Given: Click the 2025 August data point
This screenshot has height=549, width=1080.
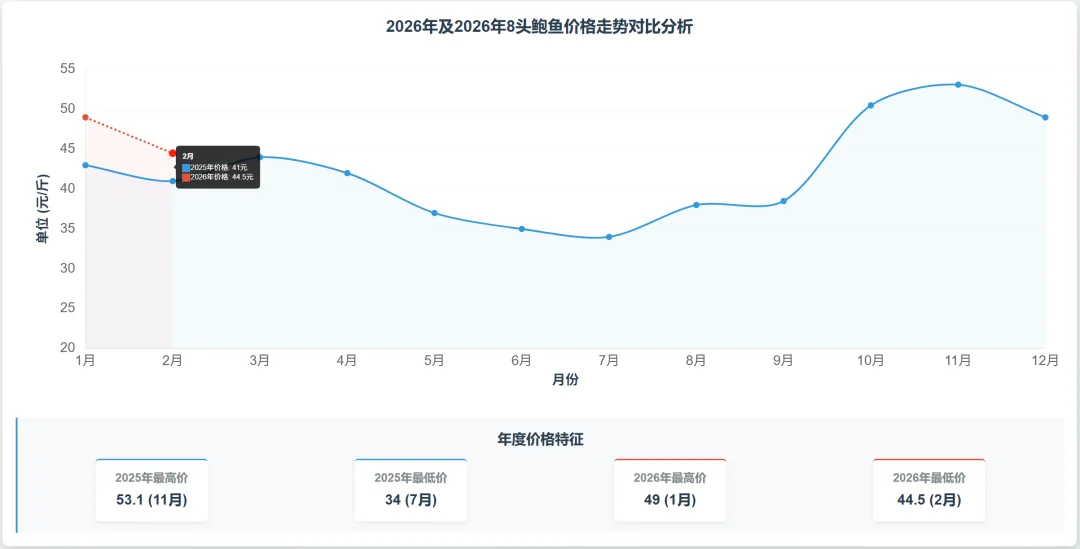Looking at the screenshot, I should click(x=696, y=205).
